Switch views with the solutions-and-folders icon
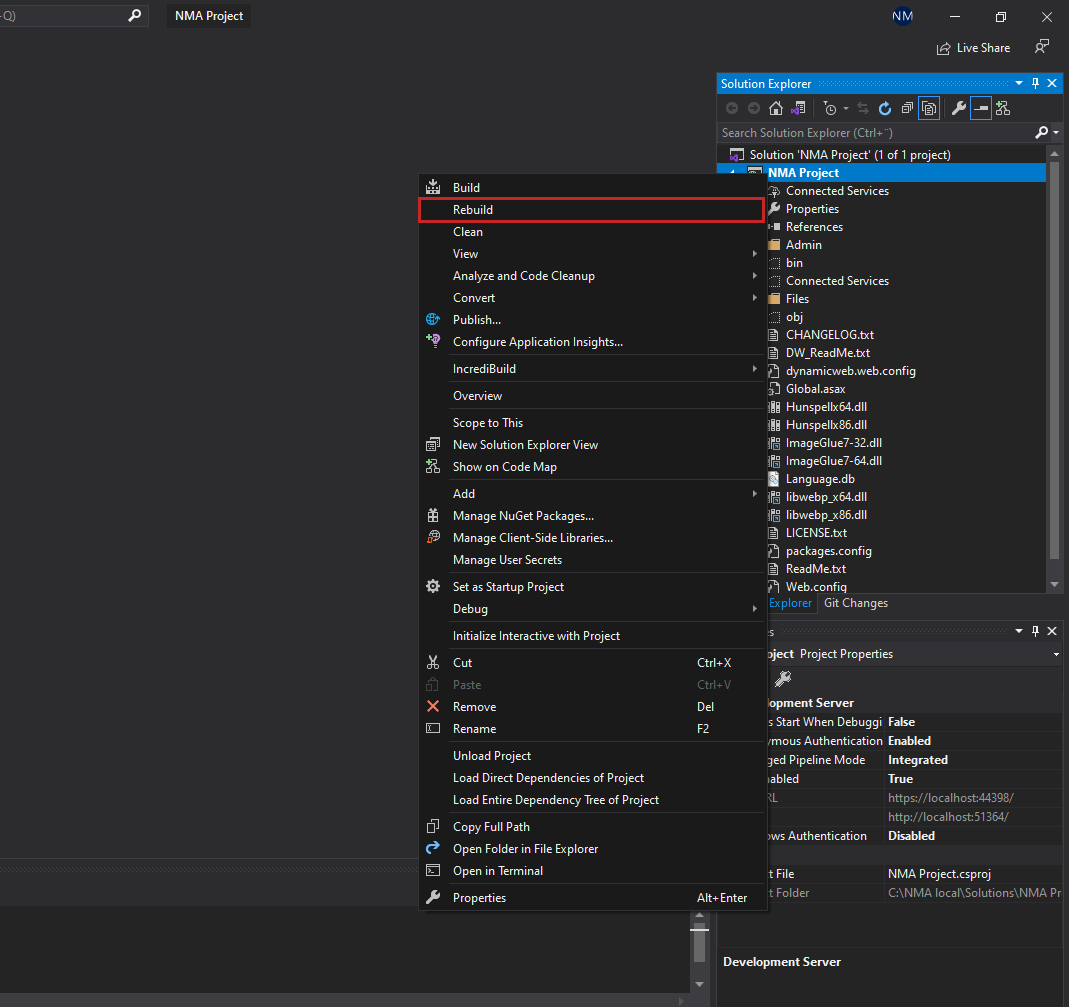Image resolution: width=1069 pixels, height=1007 pixels. pos(798,108)
